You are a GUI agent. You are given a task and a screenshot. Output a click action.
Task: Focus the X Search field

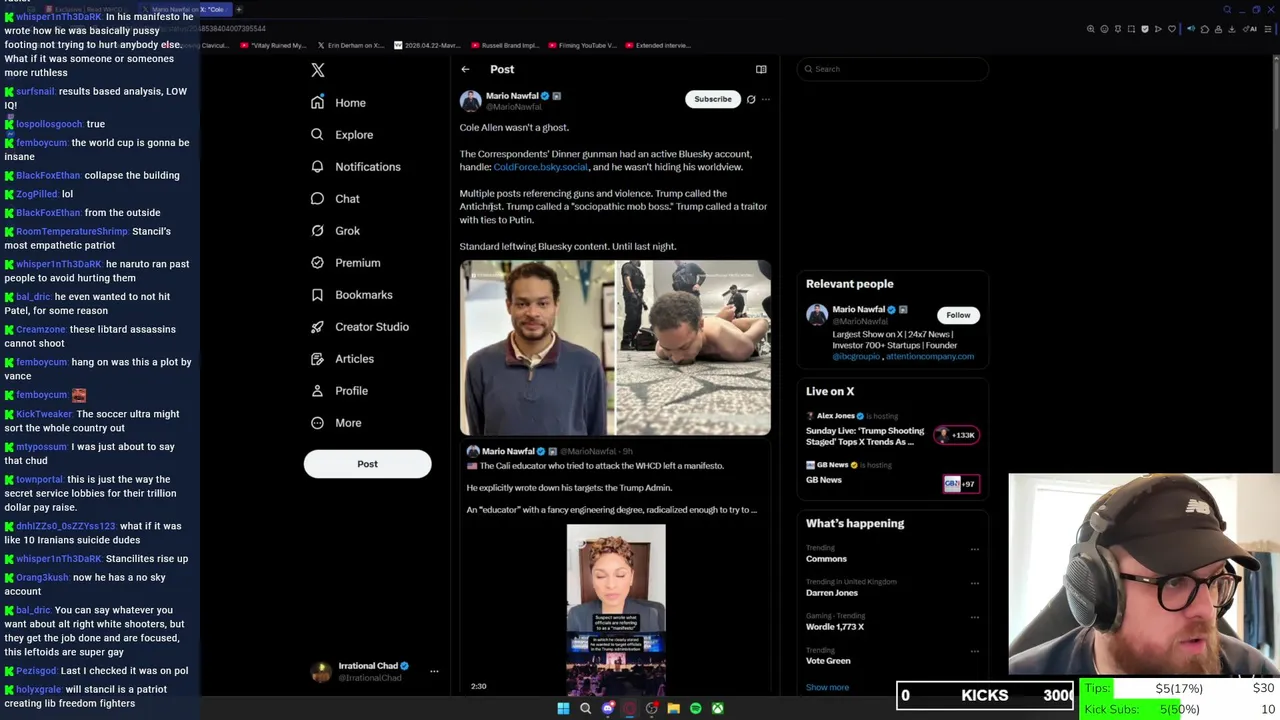[893, 69]
